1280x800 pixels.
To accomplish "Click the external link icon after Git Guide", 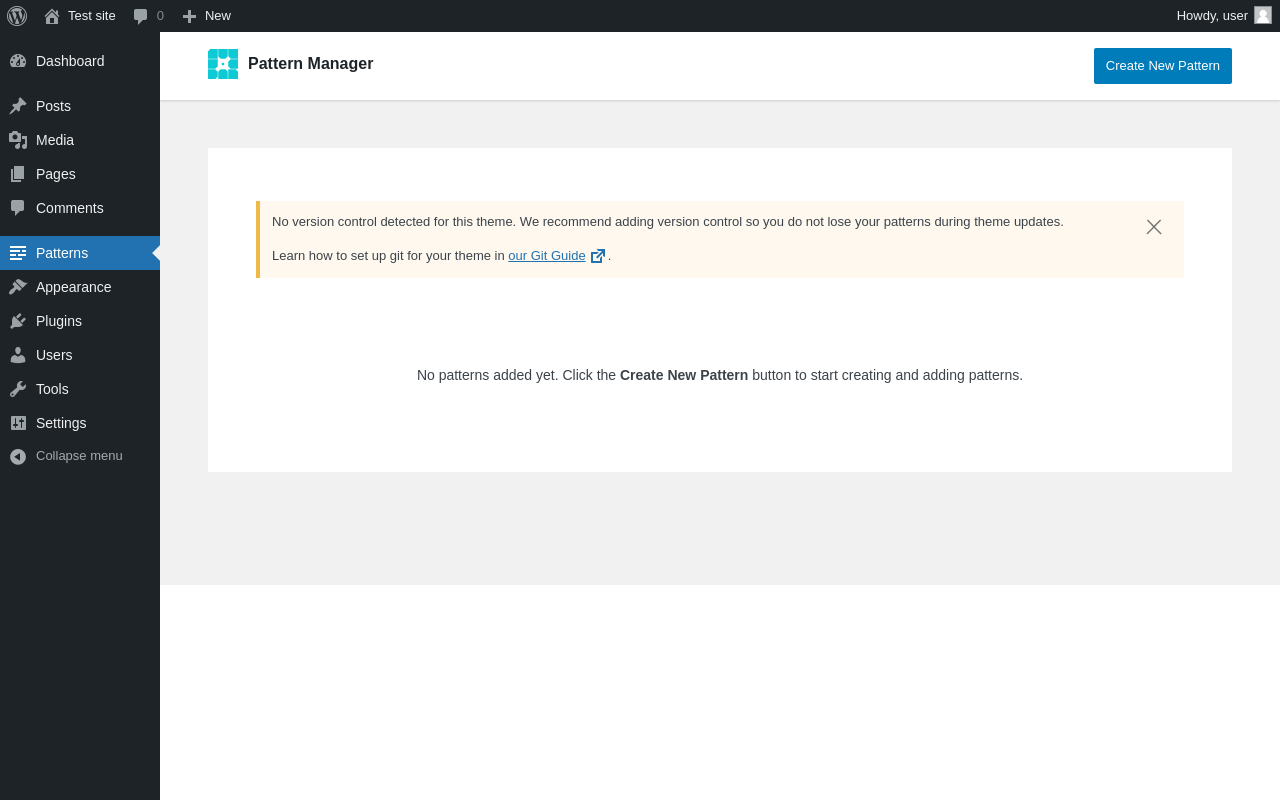I will [598, 256].
